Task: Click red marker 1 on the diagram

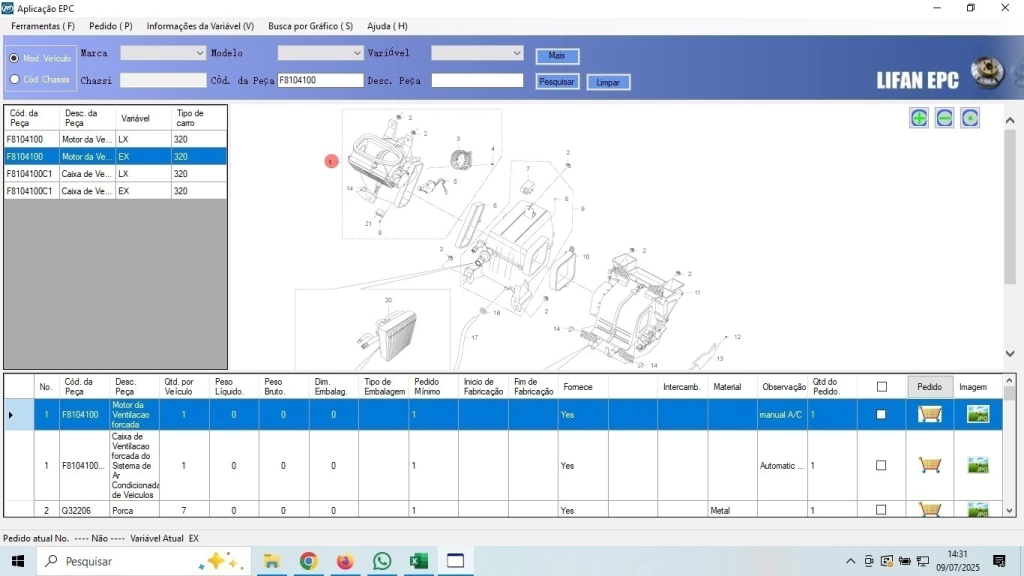Action: 331,161
